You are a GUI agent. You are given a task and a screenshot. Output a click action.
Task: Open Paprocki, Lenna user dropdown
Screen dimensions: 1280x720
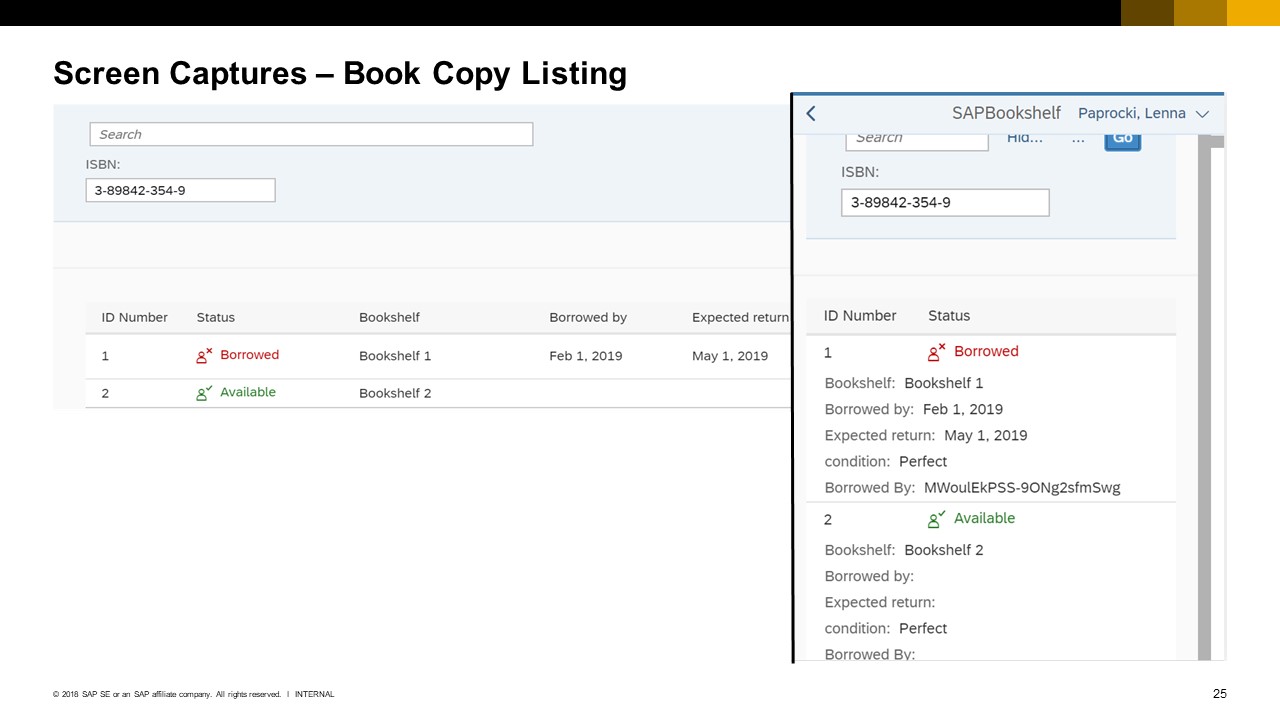point(1144,113)
